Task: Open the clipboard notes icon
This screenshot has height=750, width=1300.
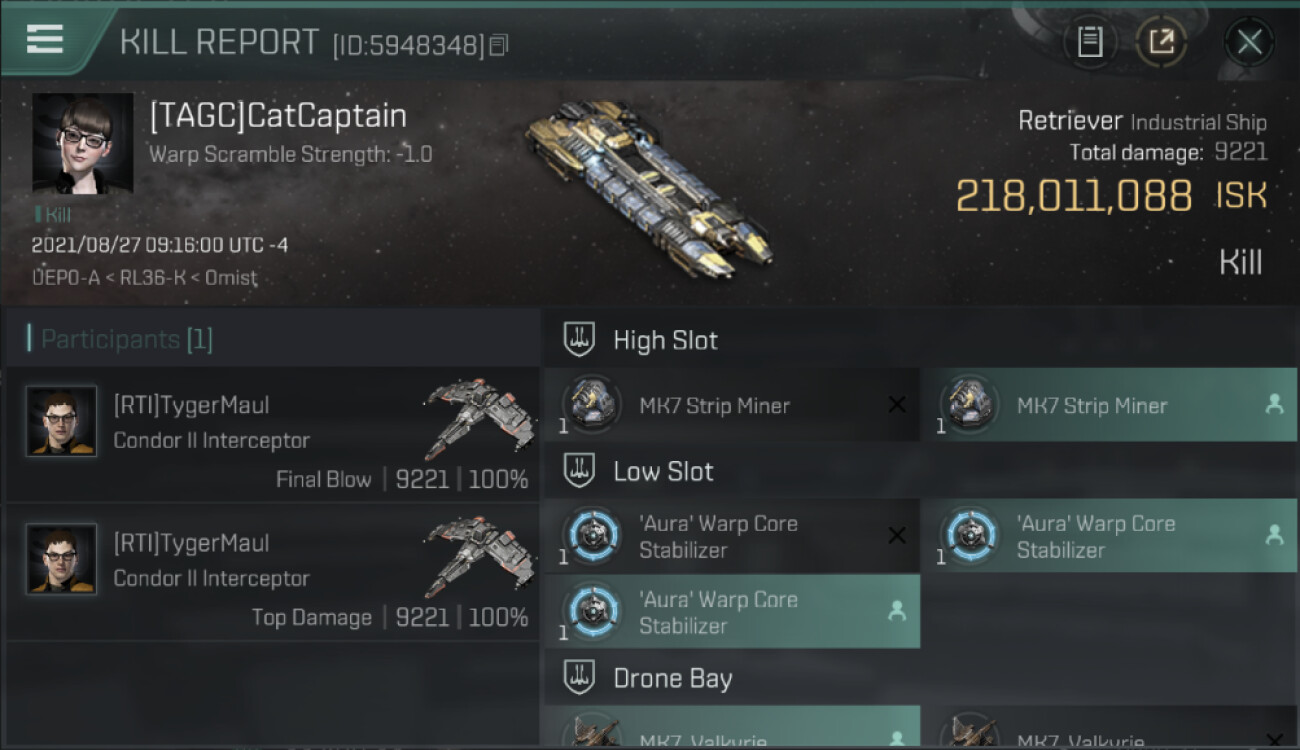Action: click(1090, 42)
